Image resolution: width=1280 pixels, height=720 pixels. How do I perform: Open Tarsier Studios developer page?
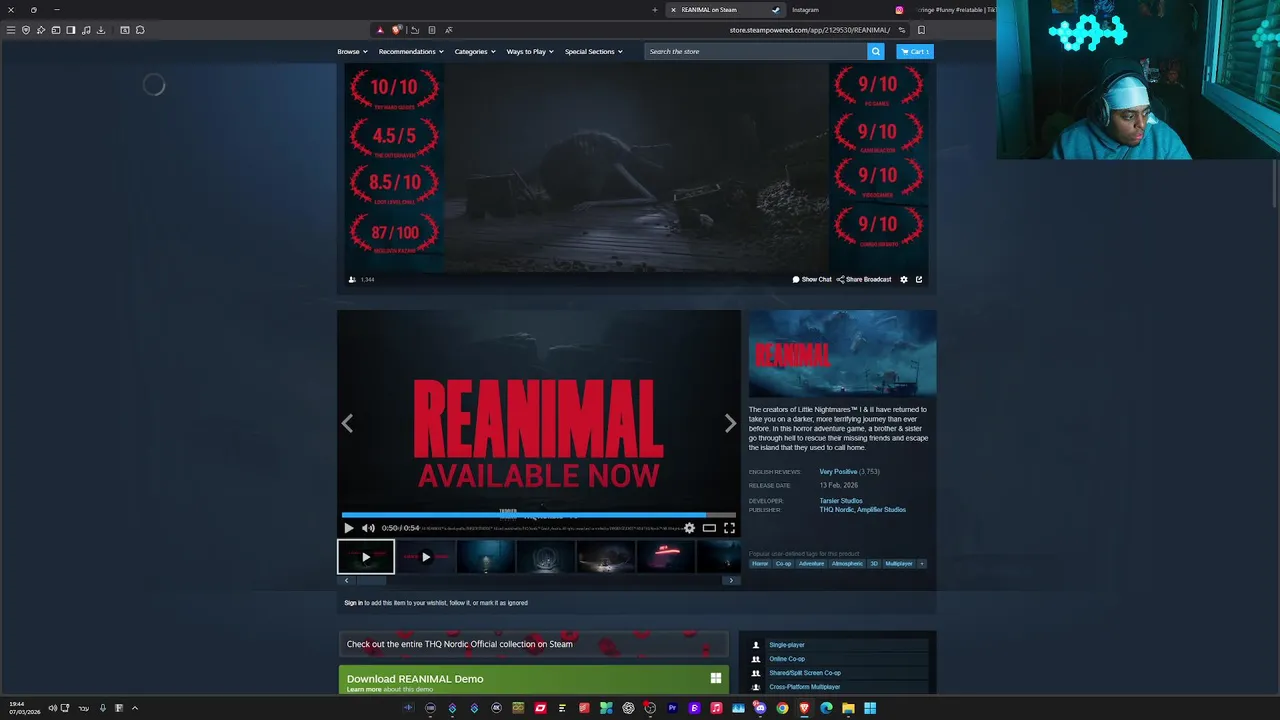(841, 501)
